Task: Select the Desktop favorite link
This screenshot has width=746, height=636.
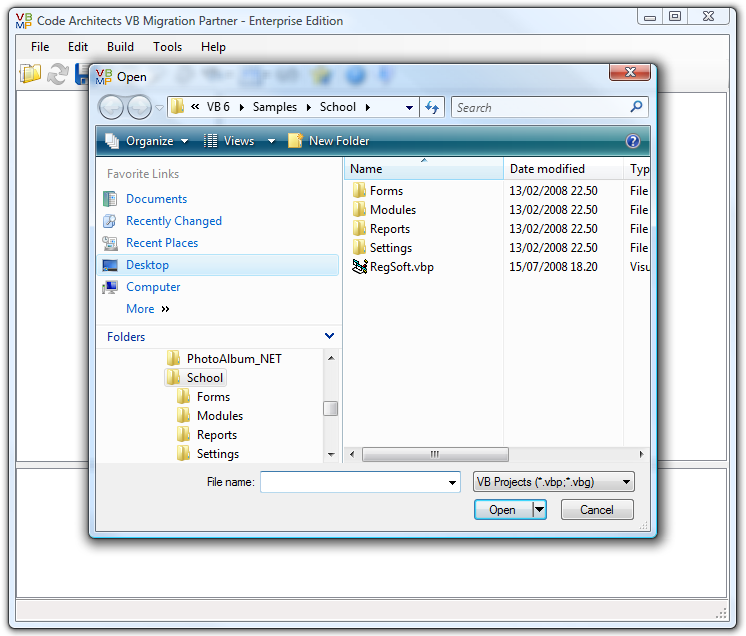Action: (x=218, y=265)
